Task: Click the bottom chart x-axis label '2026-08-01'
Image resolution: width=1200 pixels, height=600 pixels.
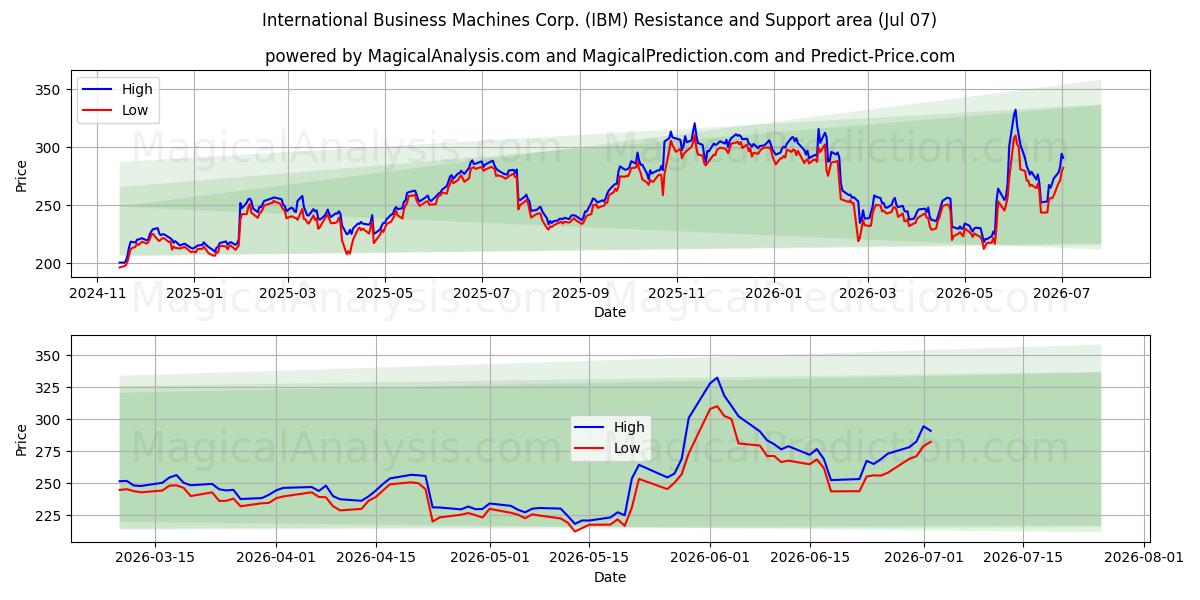Action: click(1144, 559)
